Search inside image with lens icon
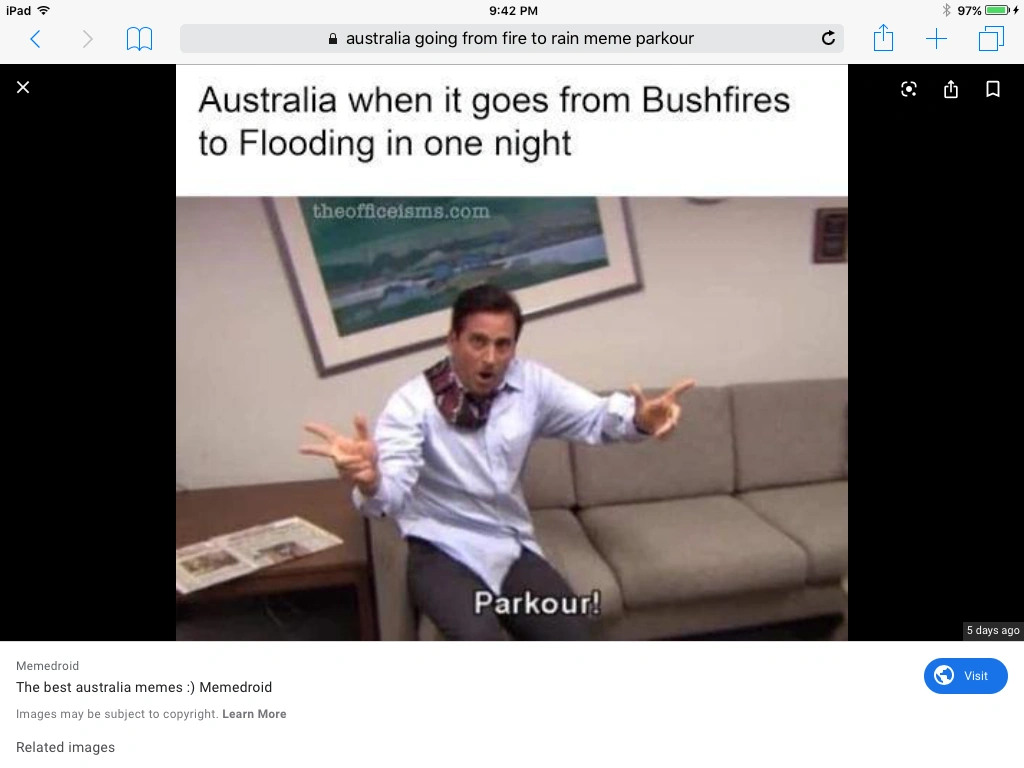This screenshot has height=768, width=1024. pyautogui.click(x=908, y=89)
